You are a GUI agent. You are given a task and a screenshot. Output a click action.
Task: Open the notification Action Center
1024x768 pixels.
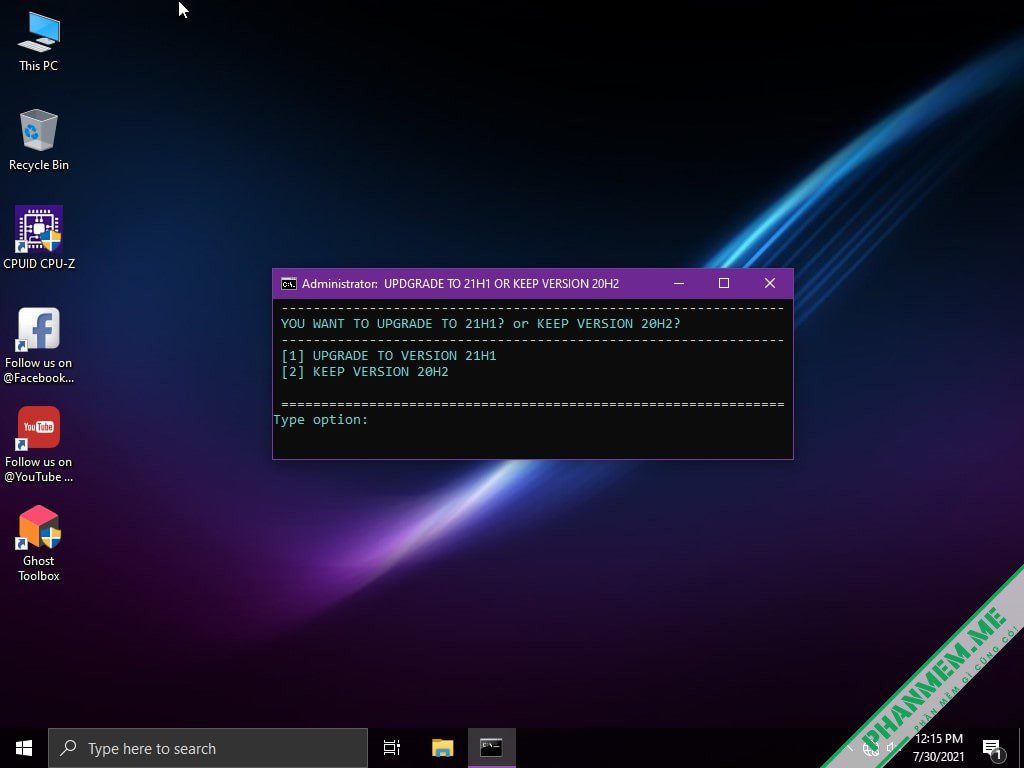pos(992,748)
